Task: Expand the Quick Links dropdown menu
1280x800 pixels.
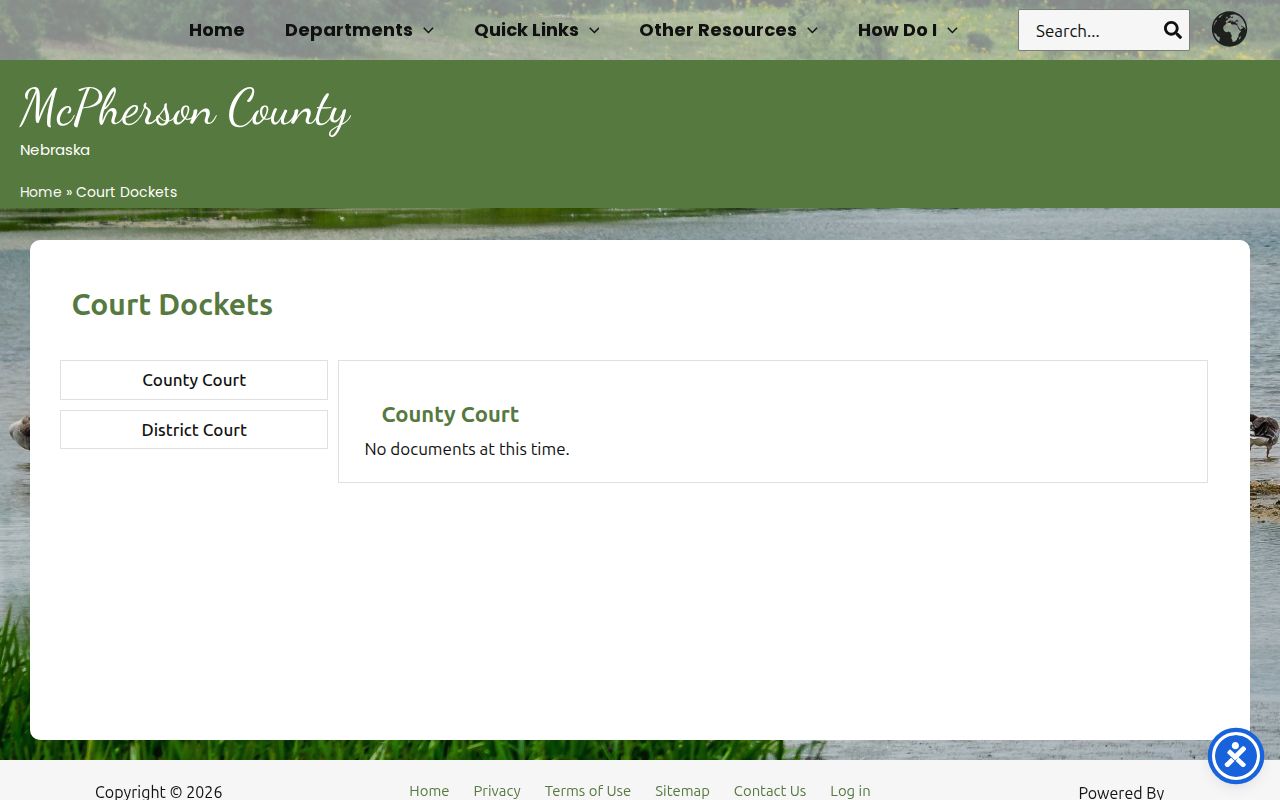Action: pyautogui.click(x=537, y=30)
